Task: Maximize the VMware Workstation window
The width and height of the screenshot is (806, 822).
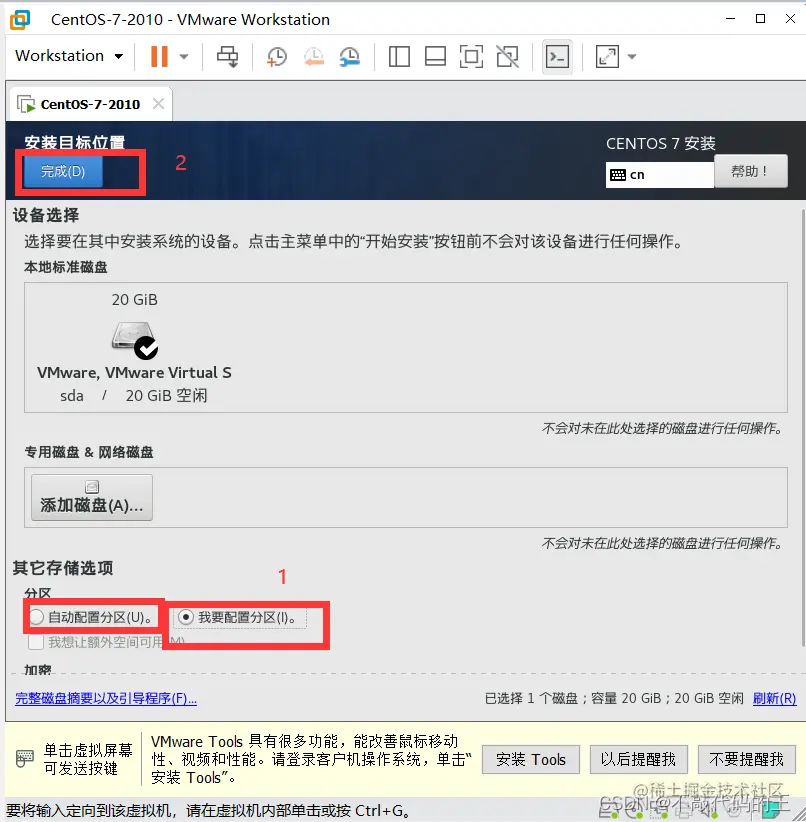Action: tap(760, 19)
